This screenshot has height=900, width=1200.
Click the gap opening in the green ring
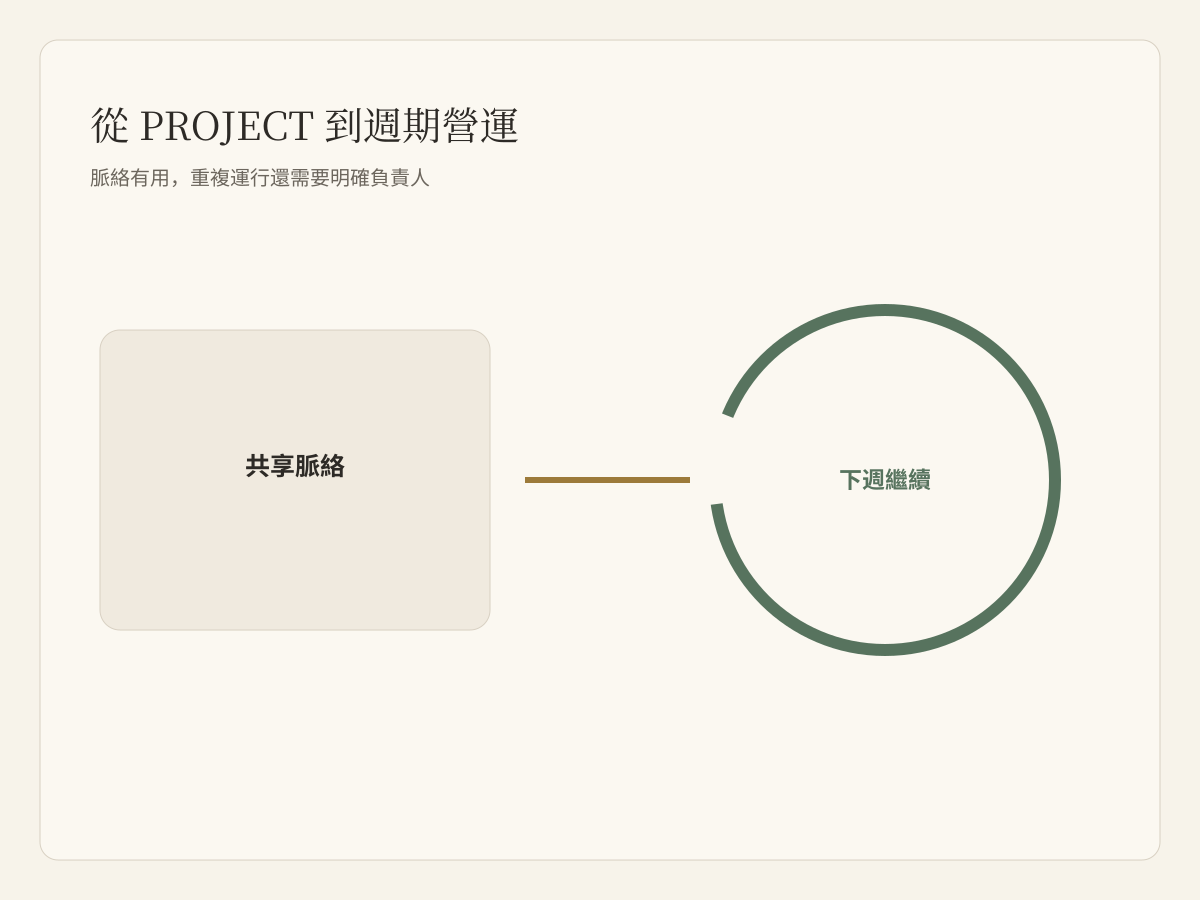click(717, 460)
